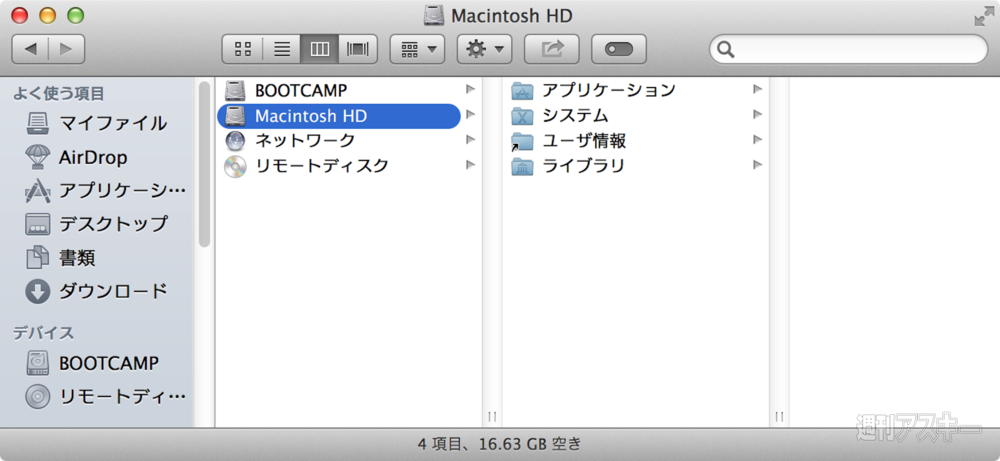This screenshot has height=461, width=1000.
Task: Click the よく使う項目 sidebar heading
Action: 59,94
